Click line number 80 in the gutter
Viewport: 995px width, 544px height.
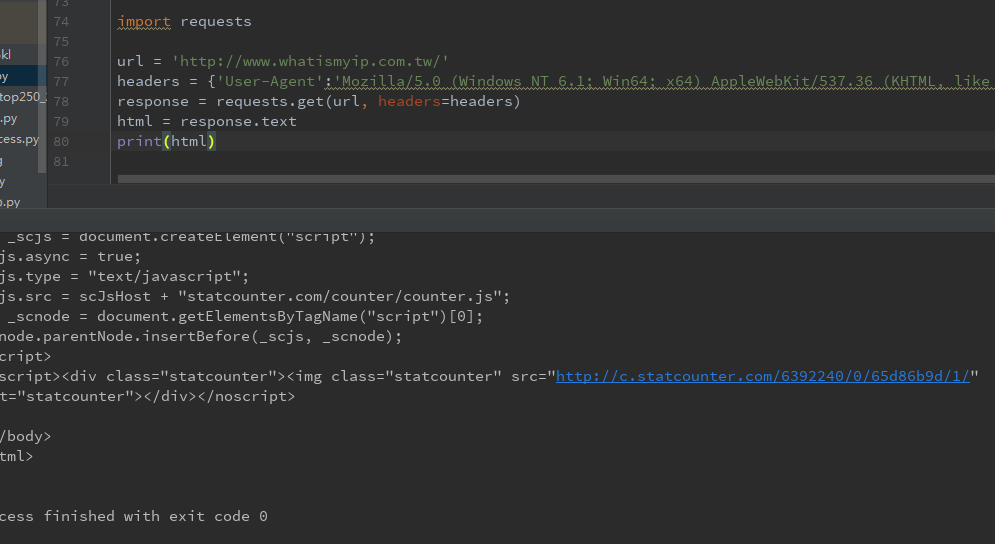pos(60,141)
